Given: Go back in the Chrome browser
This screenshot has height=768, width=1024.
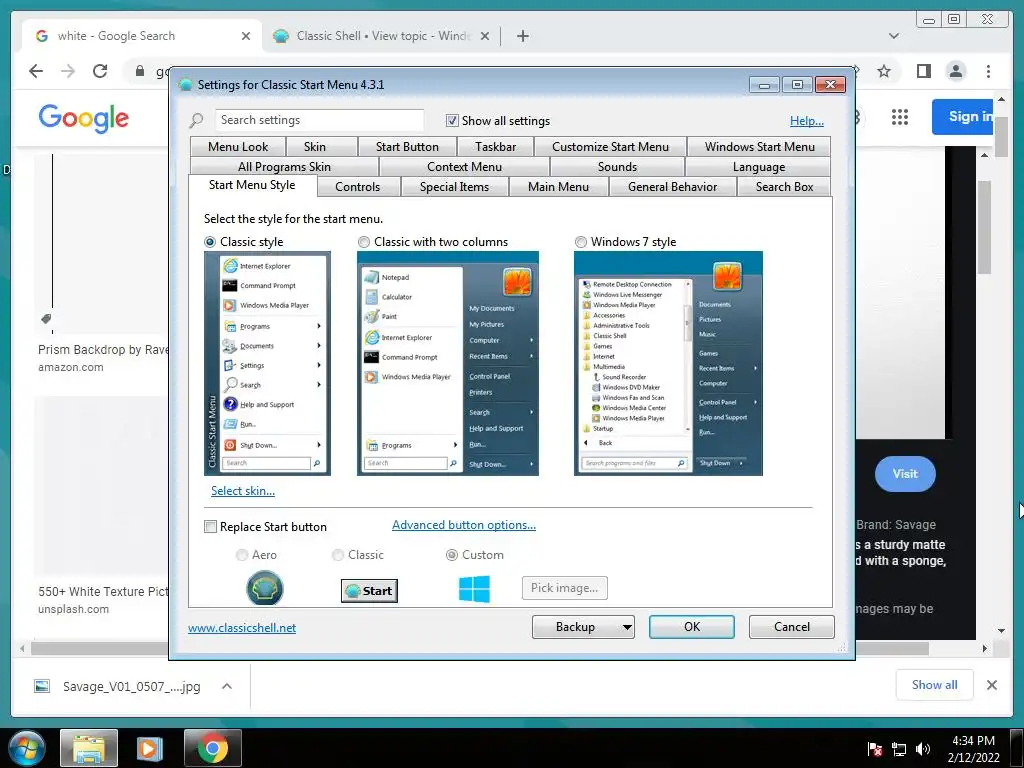Looking at the screenshot, I should [36, 71].
